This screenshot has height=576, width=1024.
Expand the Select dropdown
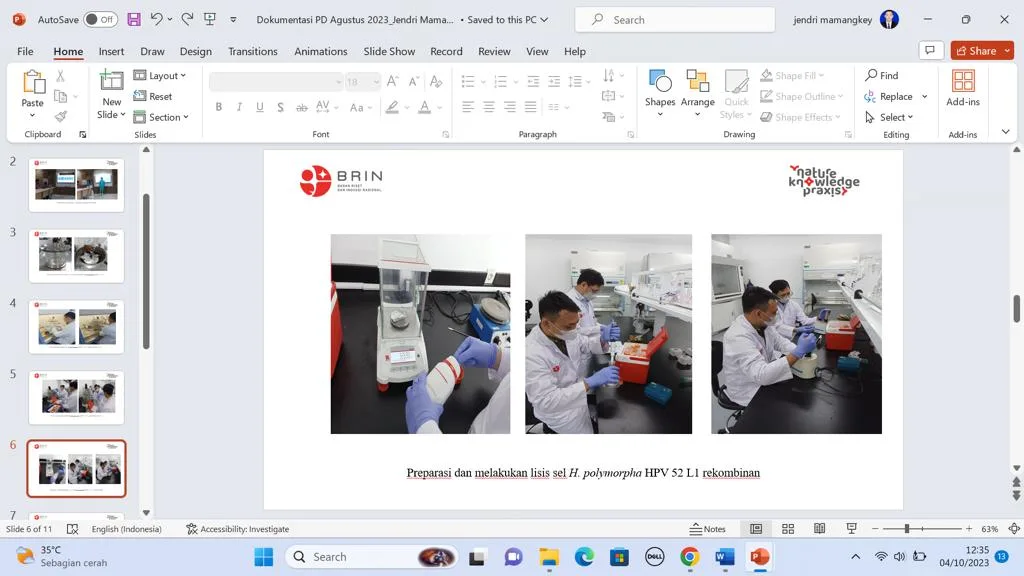coord(889,117)
